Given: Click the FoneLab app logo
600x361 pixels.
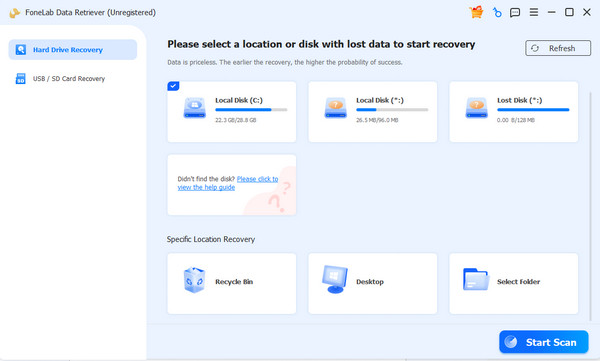Looking at the screenshot, I should pos(14,13).
